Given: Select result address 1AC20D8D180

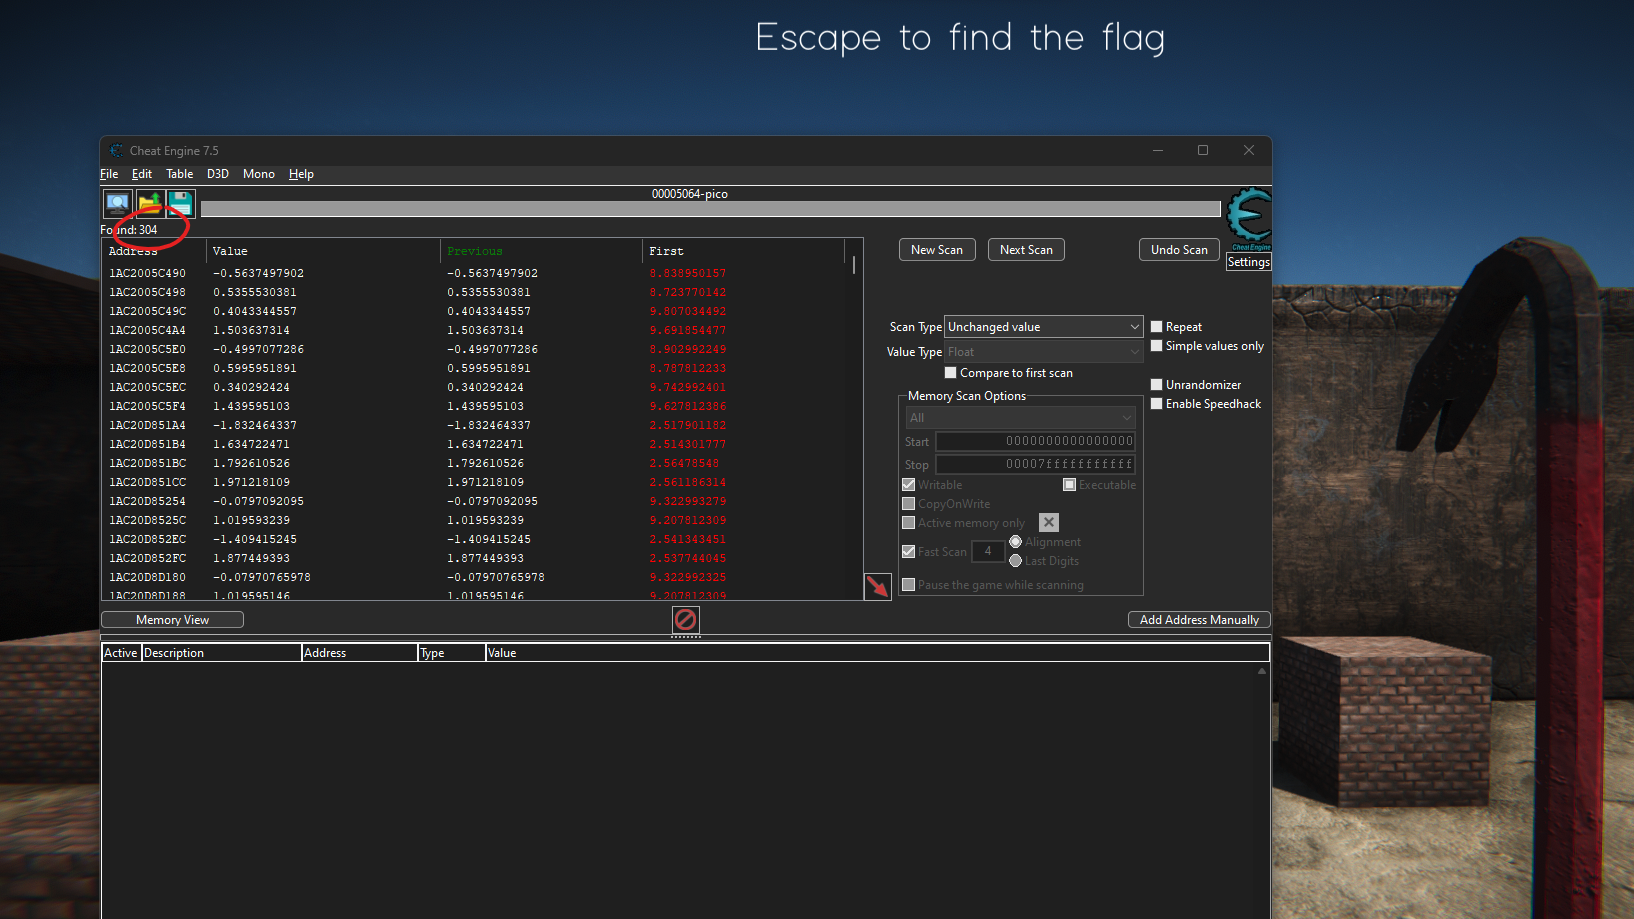Looking at the screenshot, I should point(147,577).
